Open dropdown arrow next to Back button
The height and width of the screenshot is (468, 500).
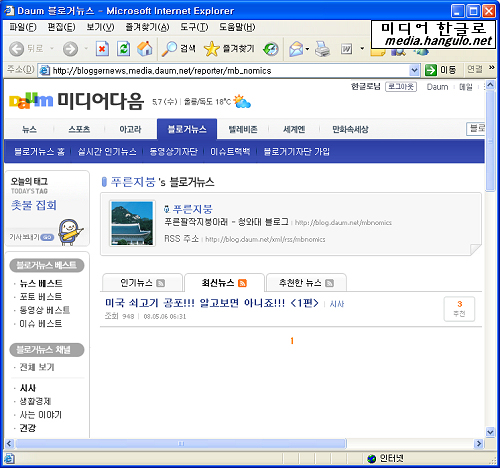point(52,49)
